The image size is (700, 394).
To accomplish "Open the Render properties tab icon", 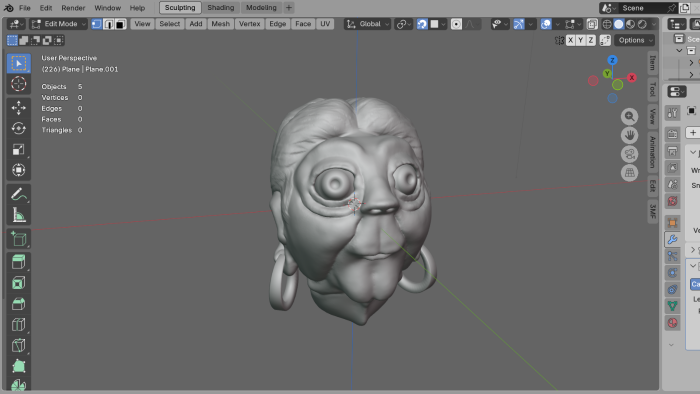I will [x=672, y=134].
